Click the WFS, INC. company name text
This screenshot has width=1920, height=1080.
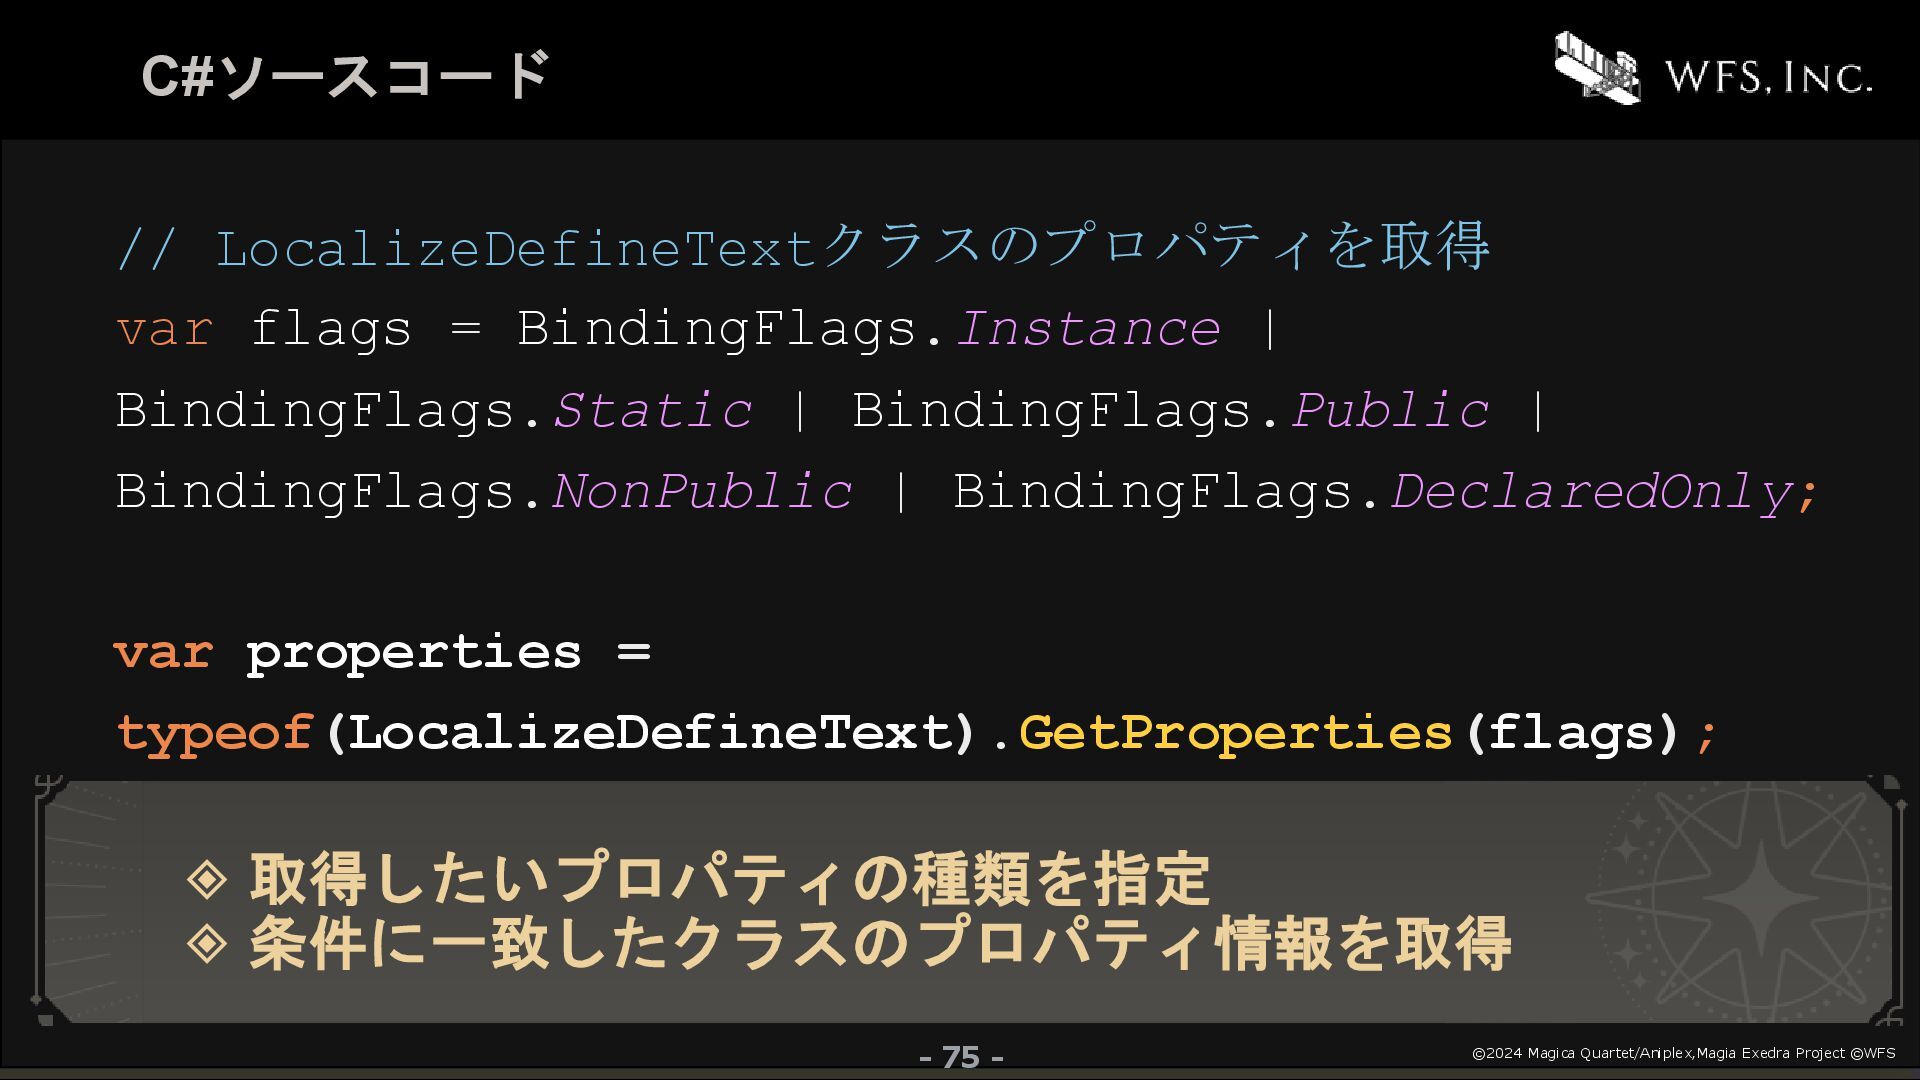(1768, 77)
